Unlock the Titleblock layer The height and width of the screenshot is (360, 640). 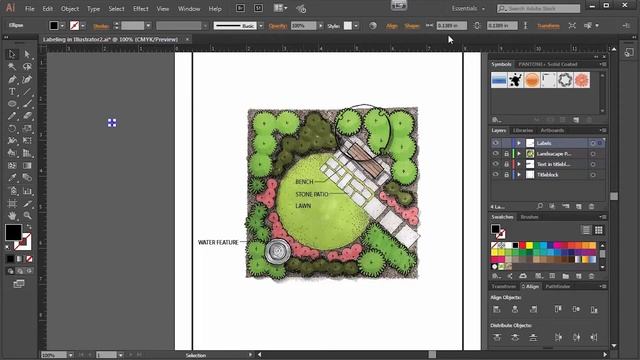tap(506, 175)
